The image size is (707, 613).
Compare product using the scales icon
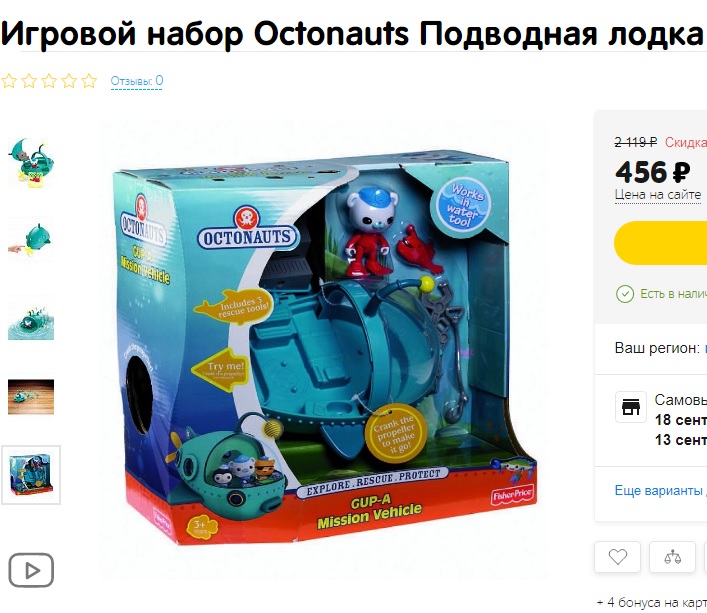[672, 557]
